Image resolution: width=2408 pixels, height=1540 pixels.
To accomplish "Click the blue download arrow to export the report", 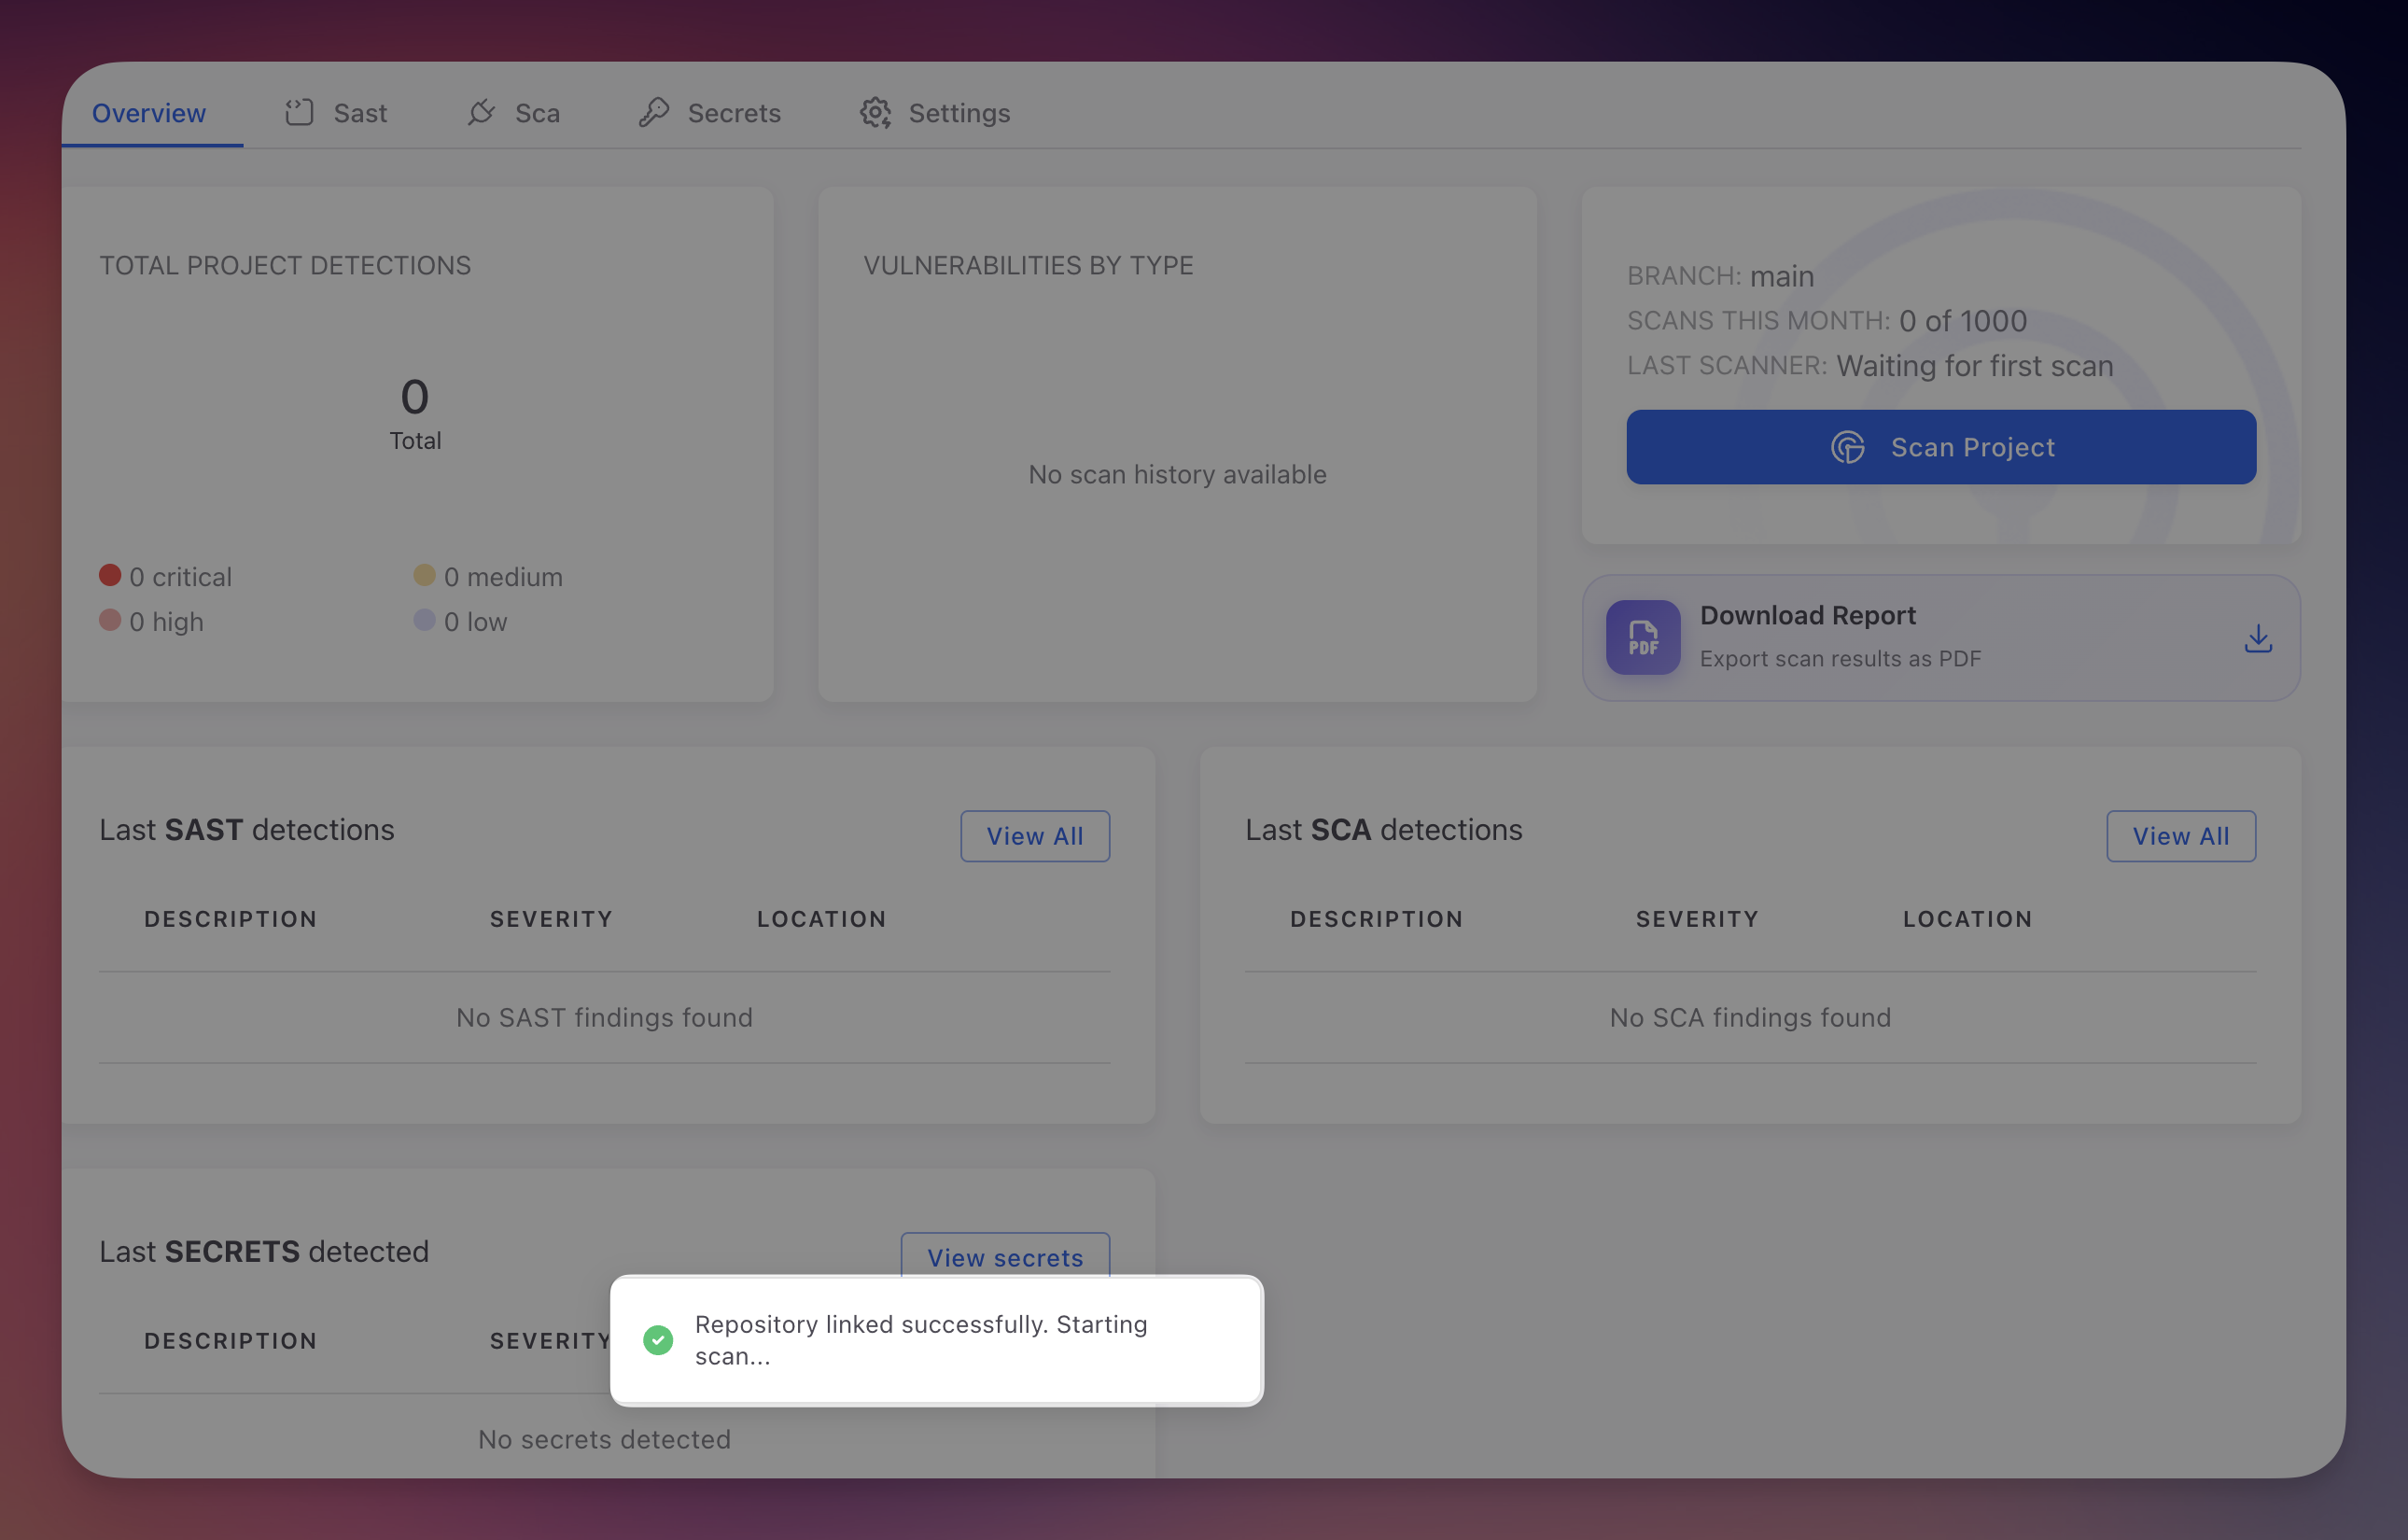I will (2258, 638).
